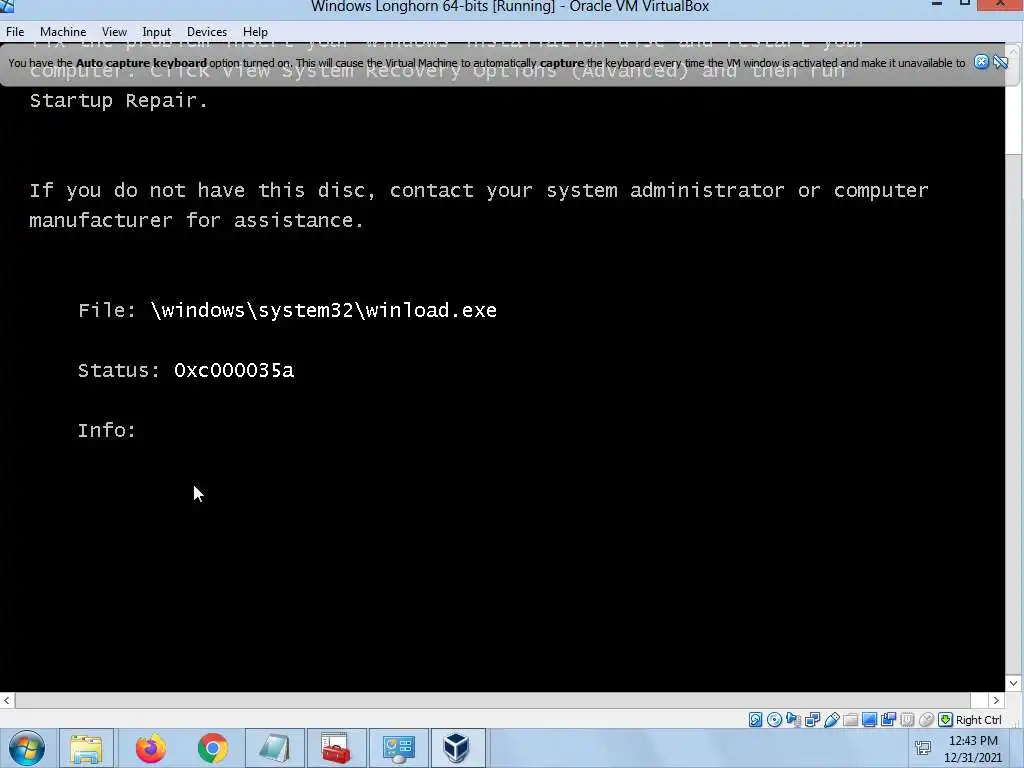Click the audio status icon

pos(793,720)
